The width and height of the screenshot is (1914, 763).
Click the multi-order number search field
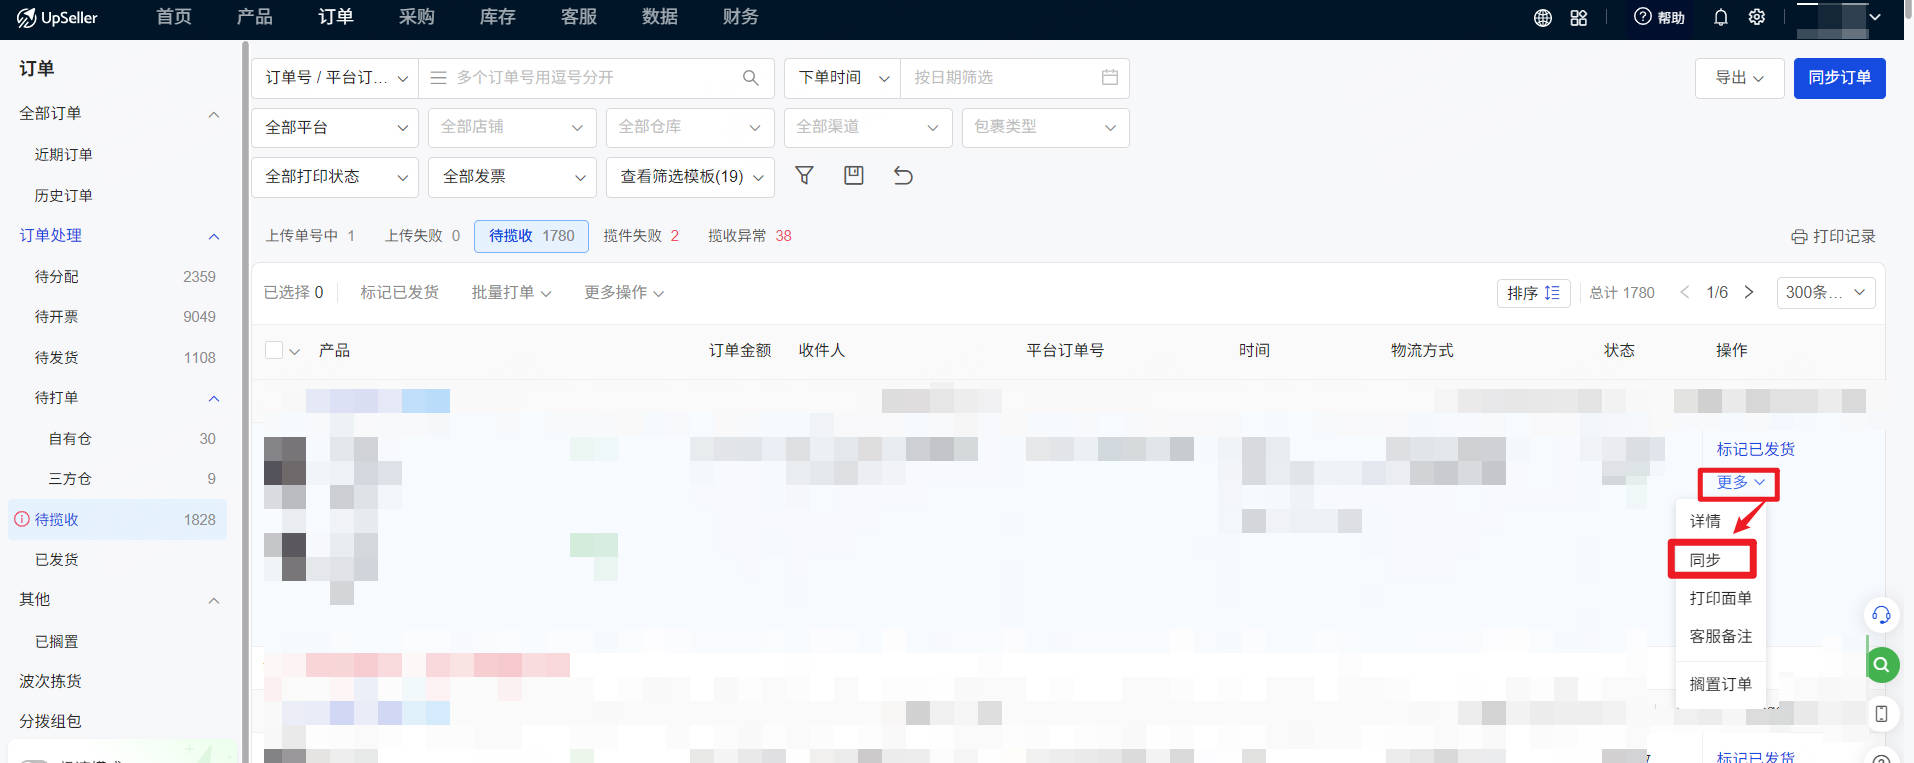tap(597, 78)
